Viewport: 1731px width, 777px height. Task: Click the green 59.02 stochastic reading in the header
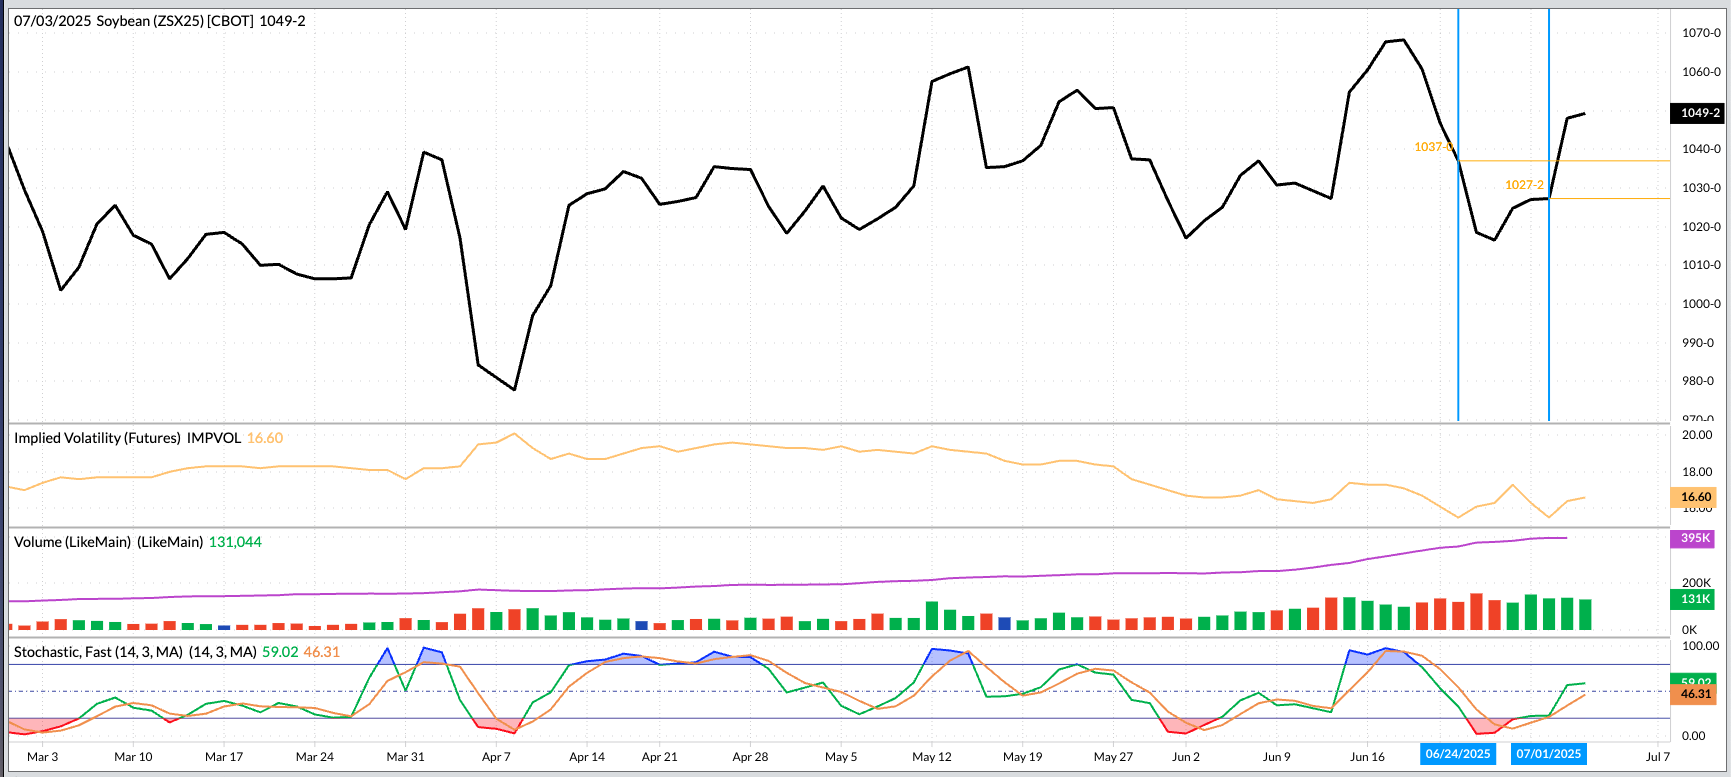pyautogui.click(x=280, y=652)
